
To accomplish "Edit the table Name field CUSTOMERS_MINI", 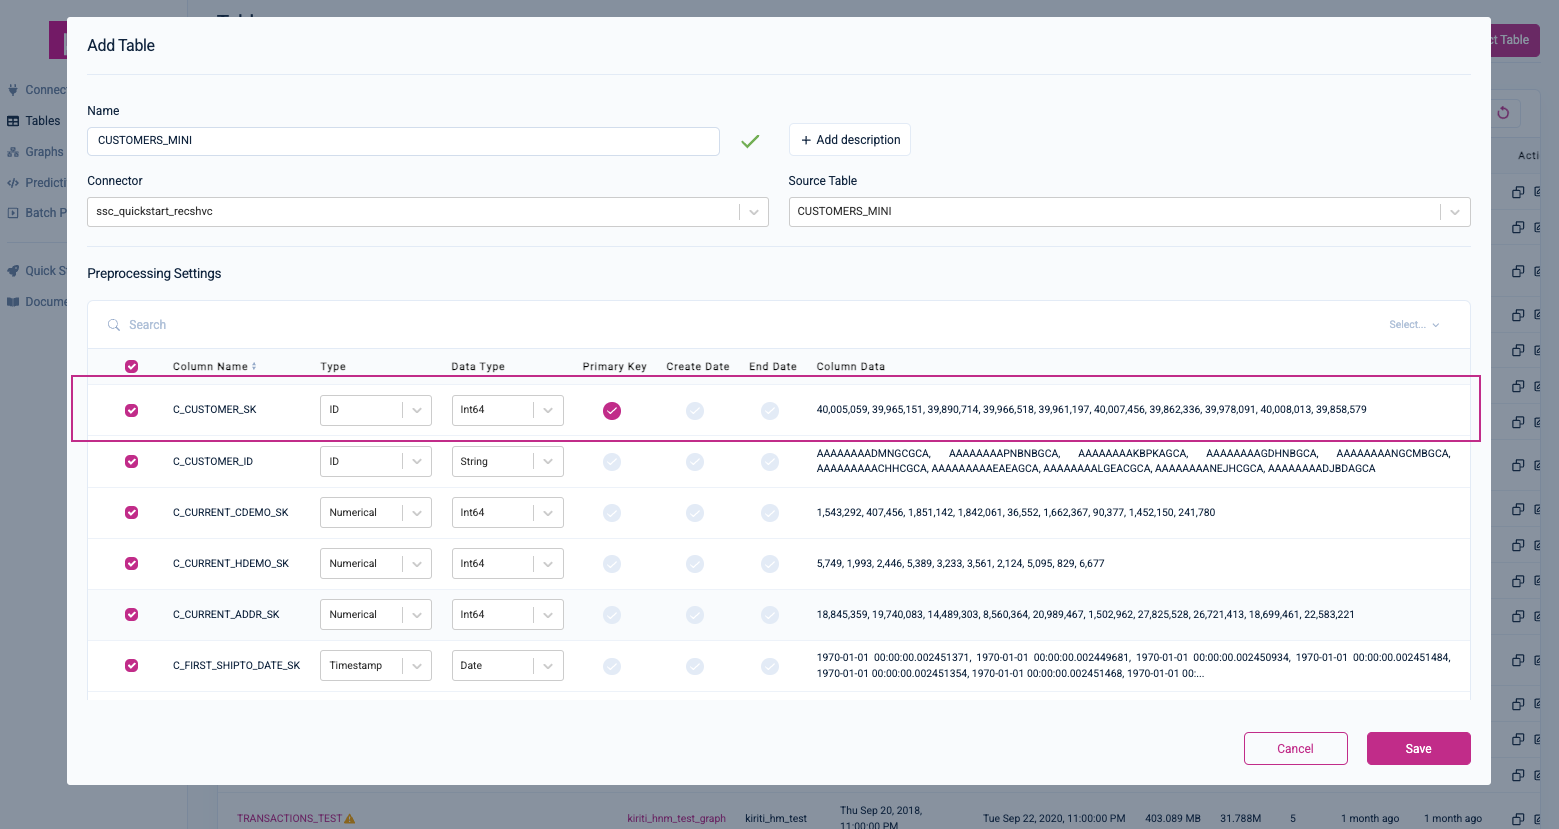I will tap(403, 141).
